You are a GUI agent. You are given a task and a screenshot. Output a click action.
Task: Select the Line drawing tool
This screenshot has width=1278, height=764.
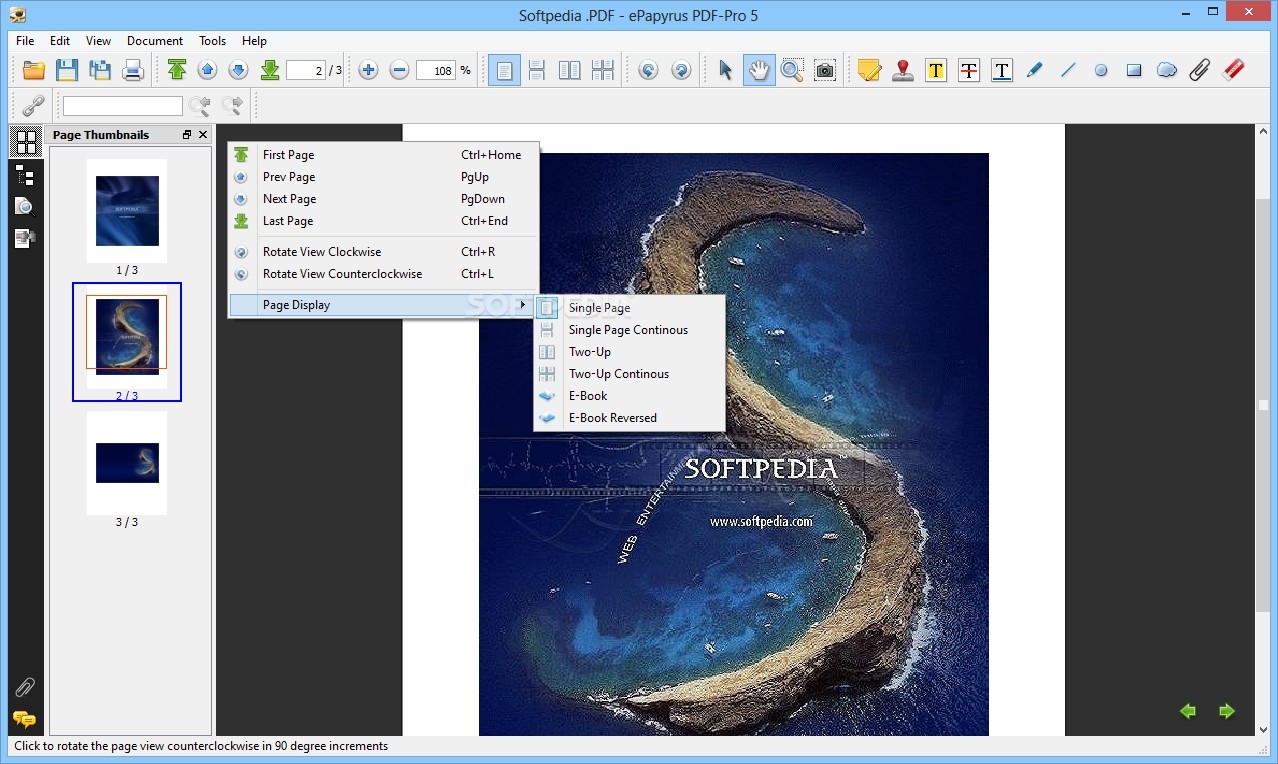[1068, 70]
